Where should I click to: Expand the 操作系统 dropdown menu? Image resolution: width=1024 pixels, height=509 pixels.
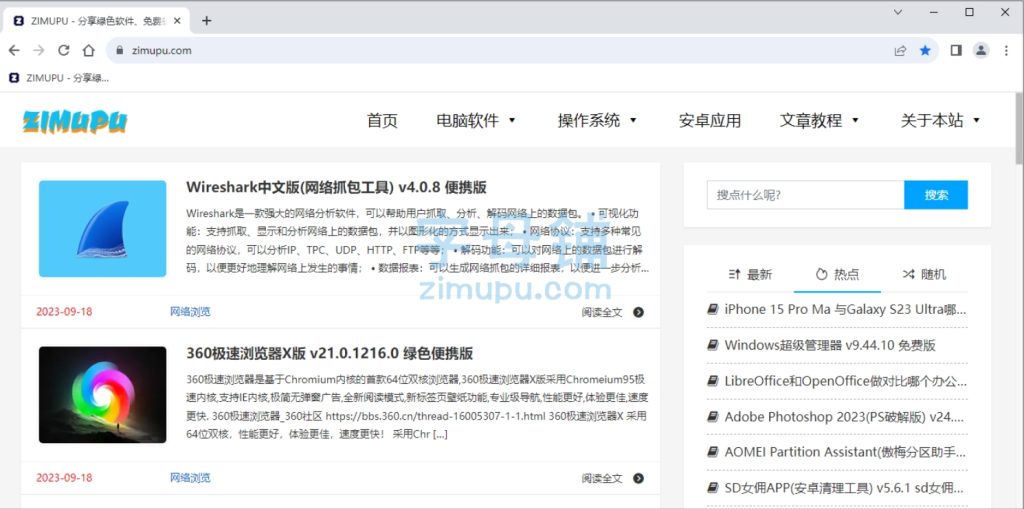(x=597, y=120)
